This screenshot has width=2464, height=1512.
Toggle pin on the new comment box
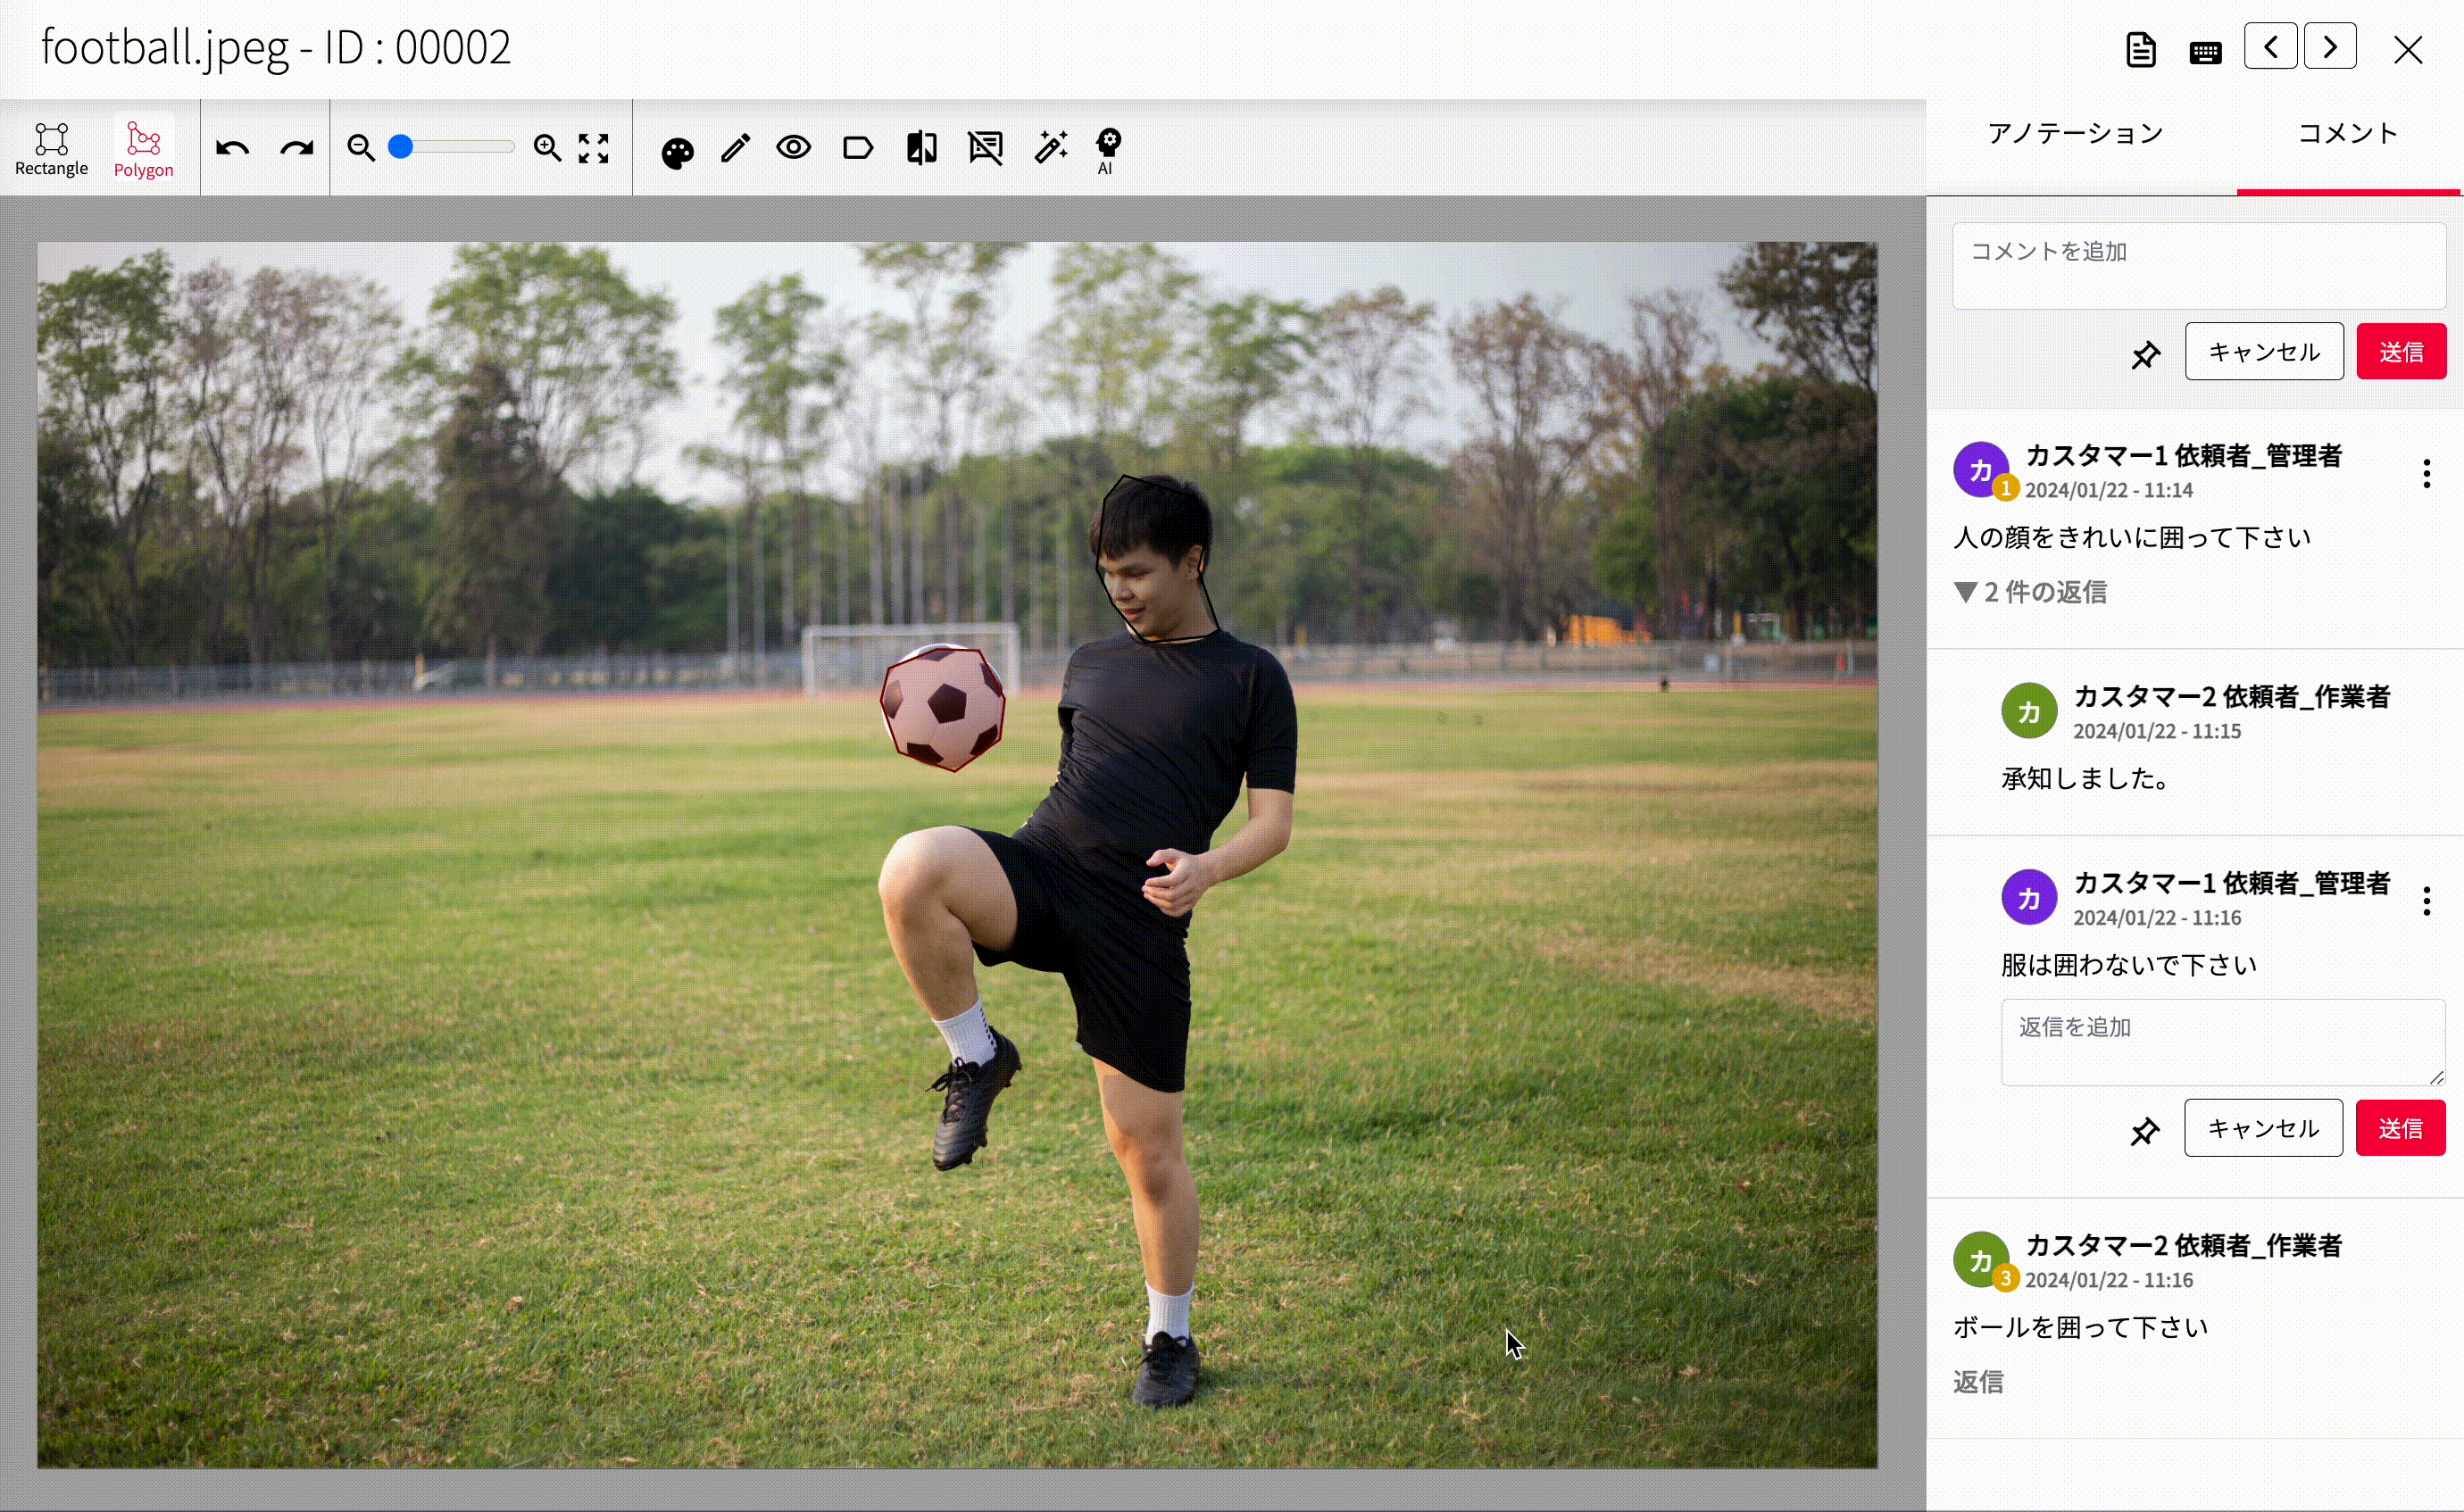pos(2144,353)
